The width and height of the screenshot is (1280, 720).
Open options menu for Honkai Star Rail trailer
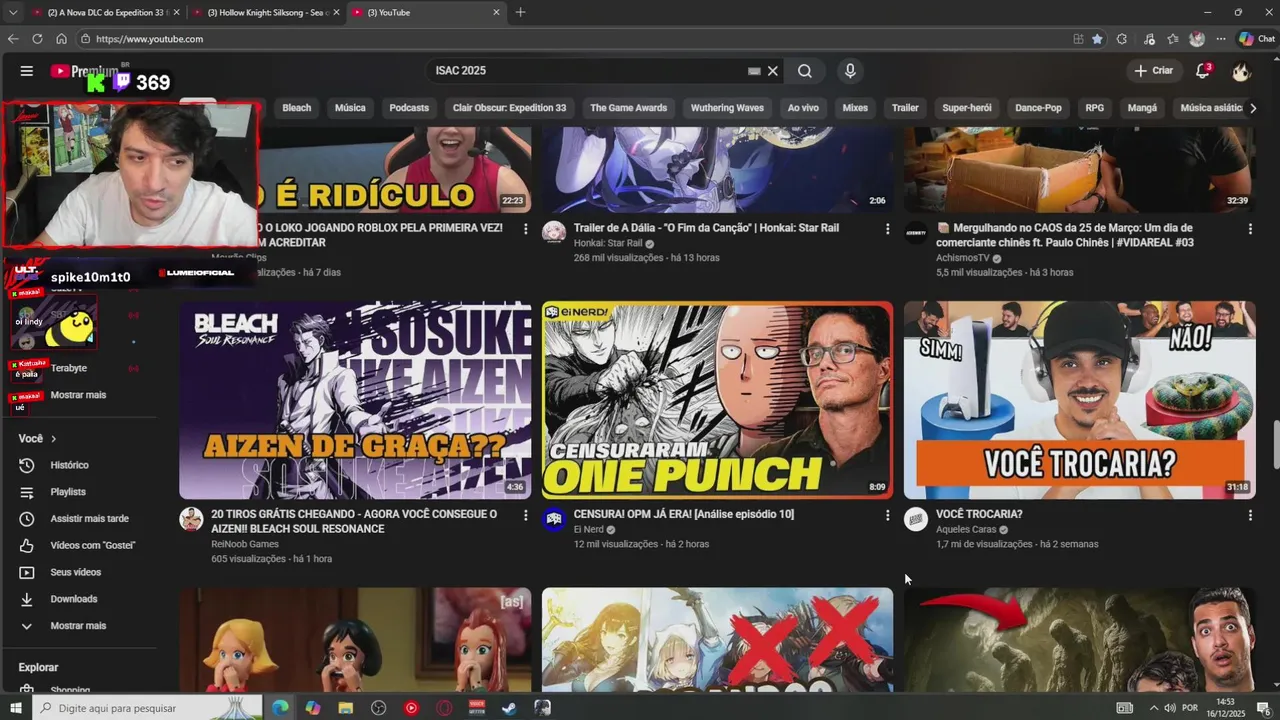pos(887,229)
